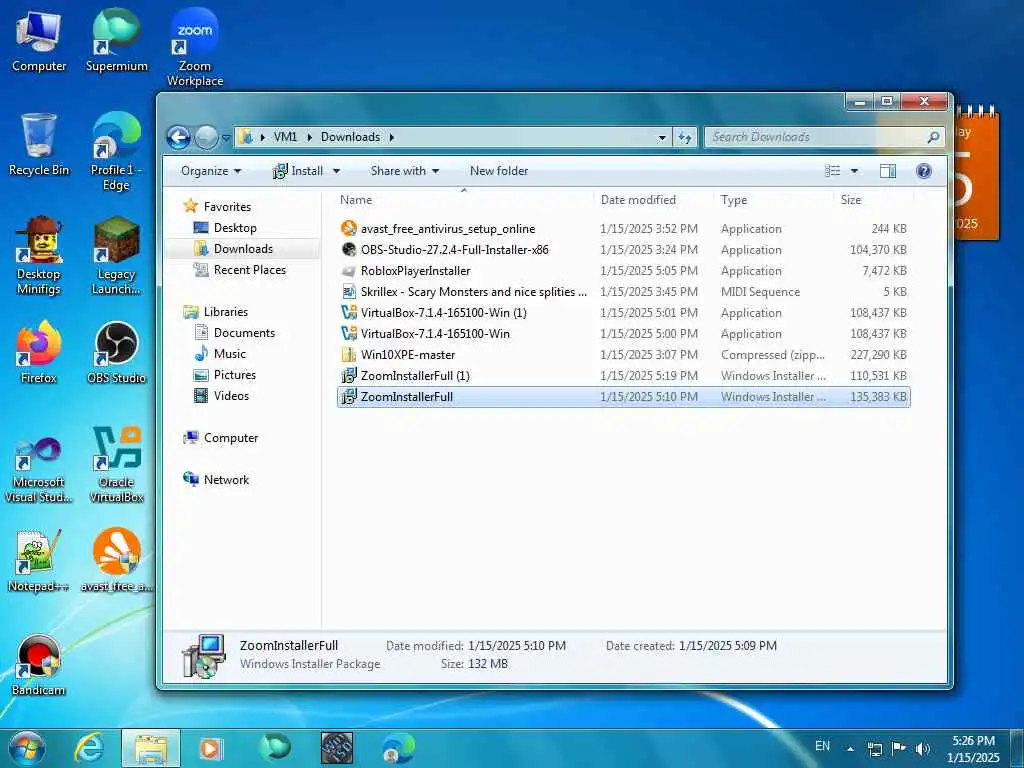Open Documents library in sidebar
This screenshot has height=768, width=1024.
236,333
